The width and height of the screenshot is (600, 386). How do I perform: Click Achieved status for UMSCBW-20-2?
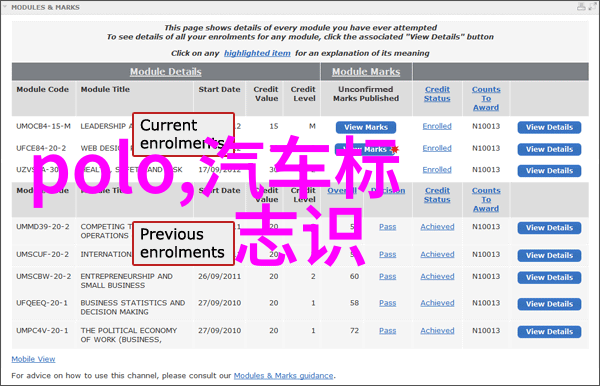click(x=437, y=276)
